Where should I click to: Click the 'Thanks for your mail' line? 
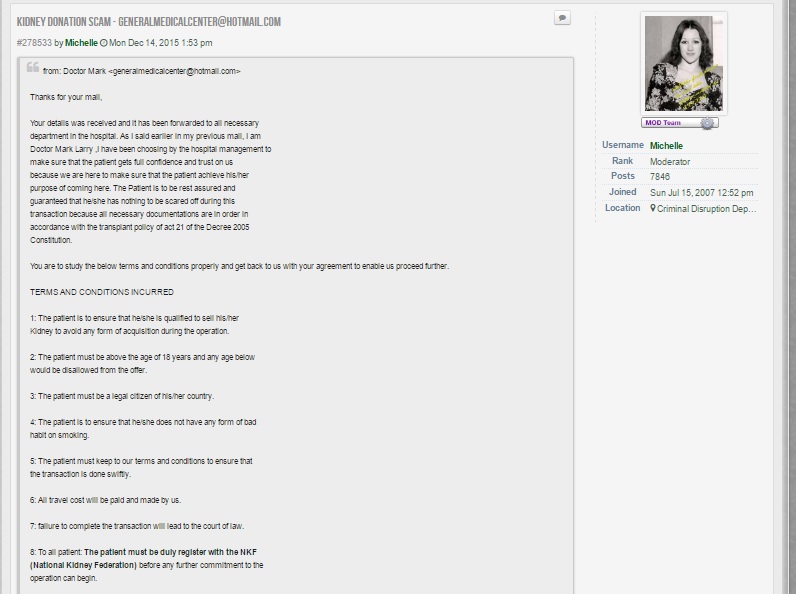pyautogui.click(x=66, y=97)
